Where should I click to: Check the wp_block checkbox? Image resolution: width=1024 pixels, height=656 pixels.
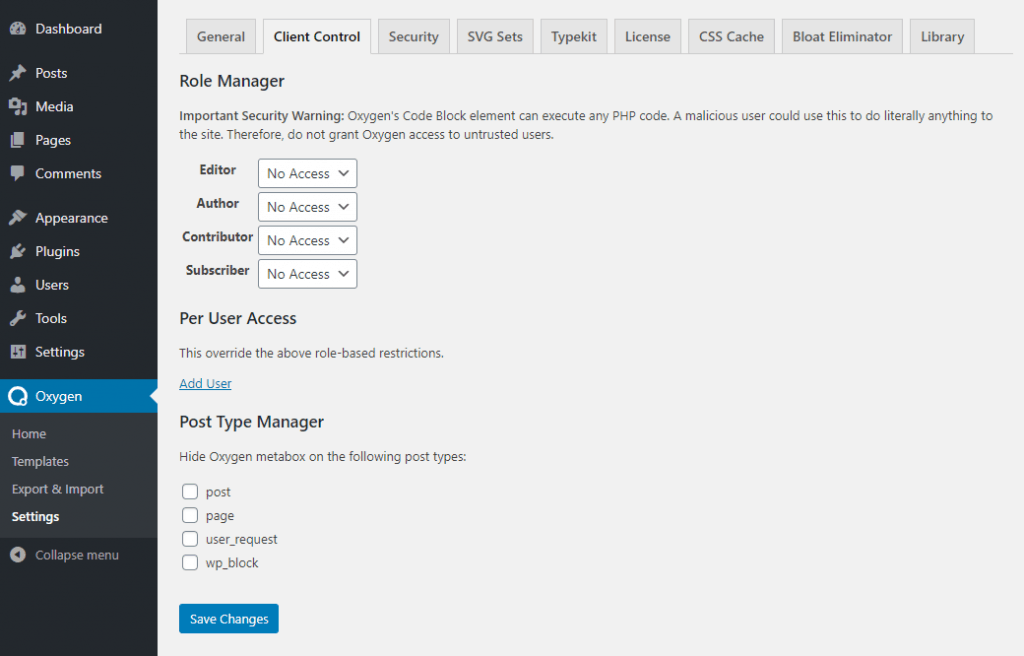[189, 562]
